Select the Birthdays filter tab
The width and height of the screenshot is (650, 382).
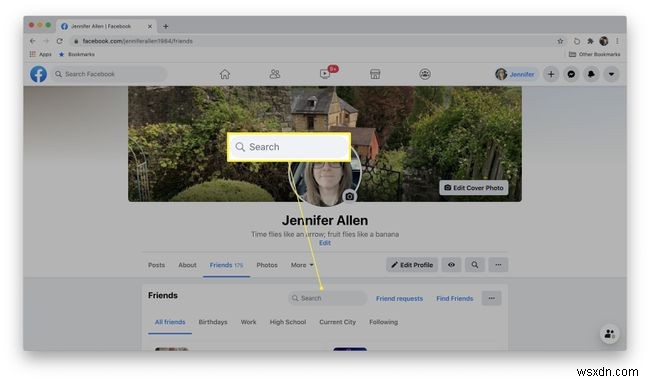pos(213,322)
